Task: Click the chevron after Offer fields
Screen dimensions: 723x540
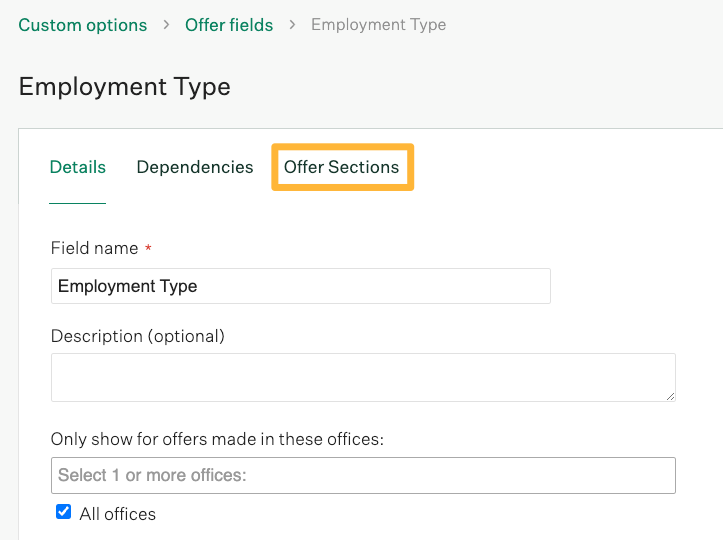Action: 292,25
